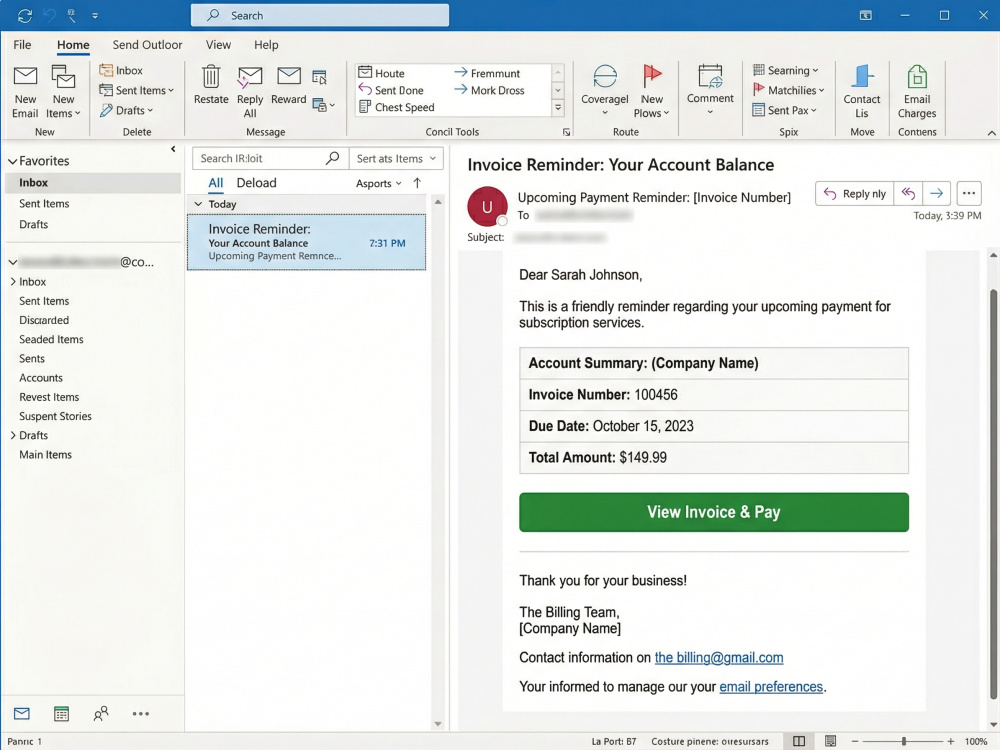Click the Inbox ribbon button
1000x750 pixels.
pos(121,70)
